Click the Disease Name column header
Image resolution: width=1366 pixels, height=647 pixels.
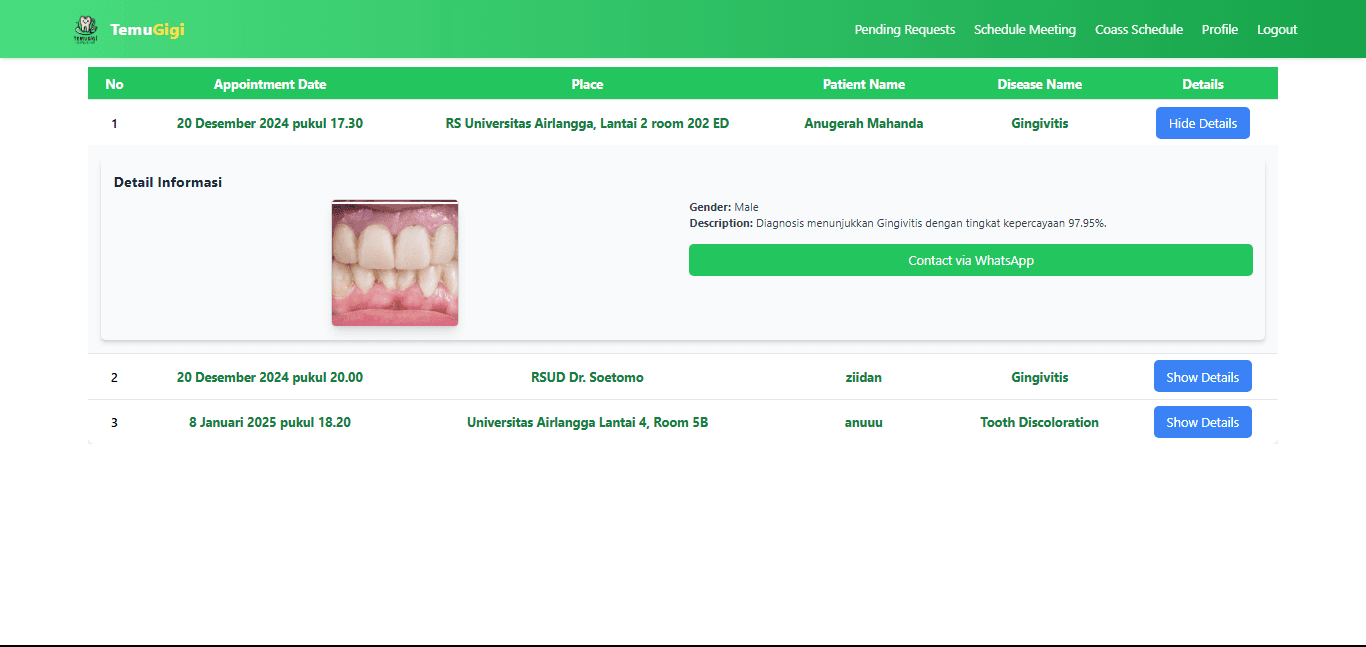tap(1039, 84)
